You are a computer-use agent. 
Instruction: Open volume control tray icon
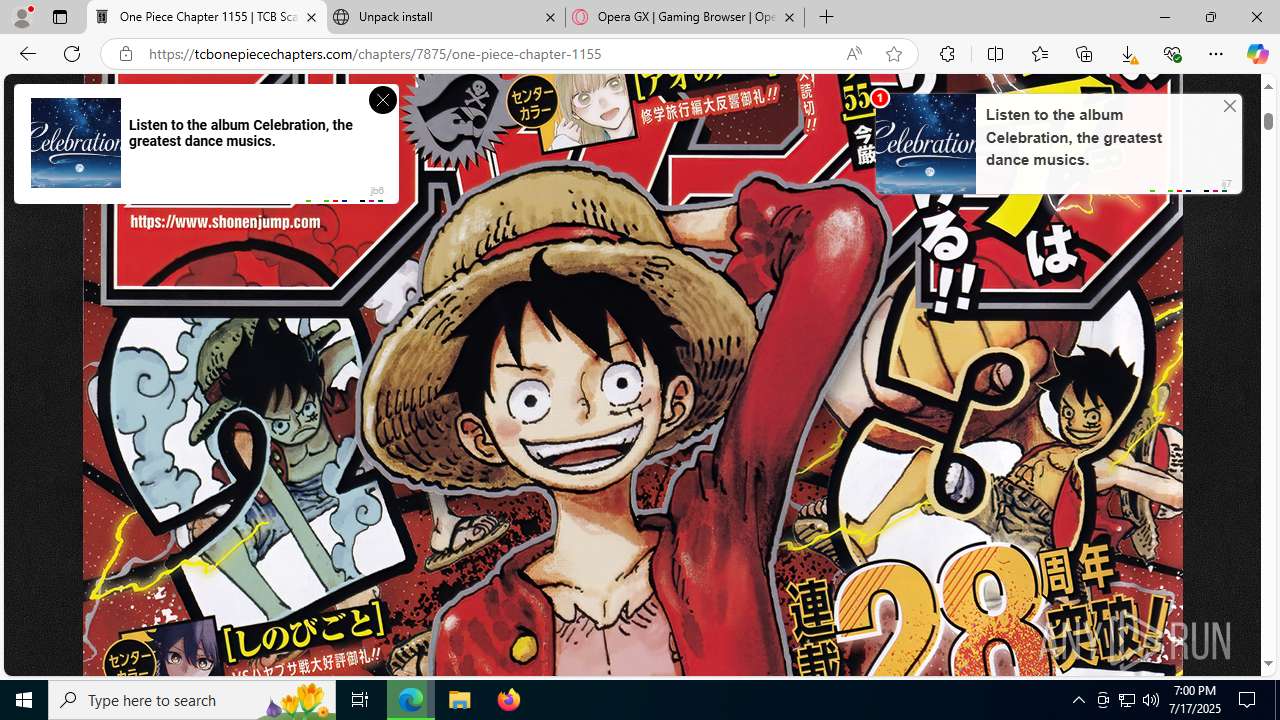click(1151, 700)
